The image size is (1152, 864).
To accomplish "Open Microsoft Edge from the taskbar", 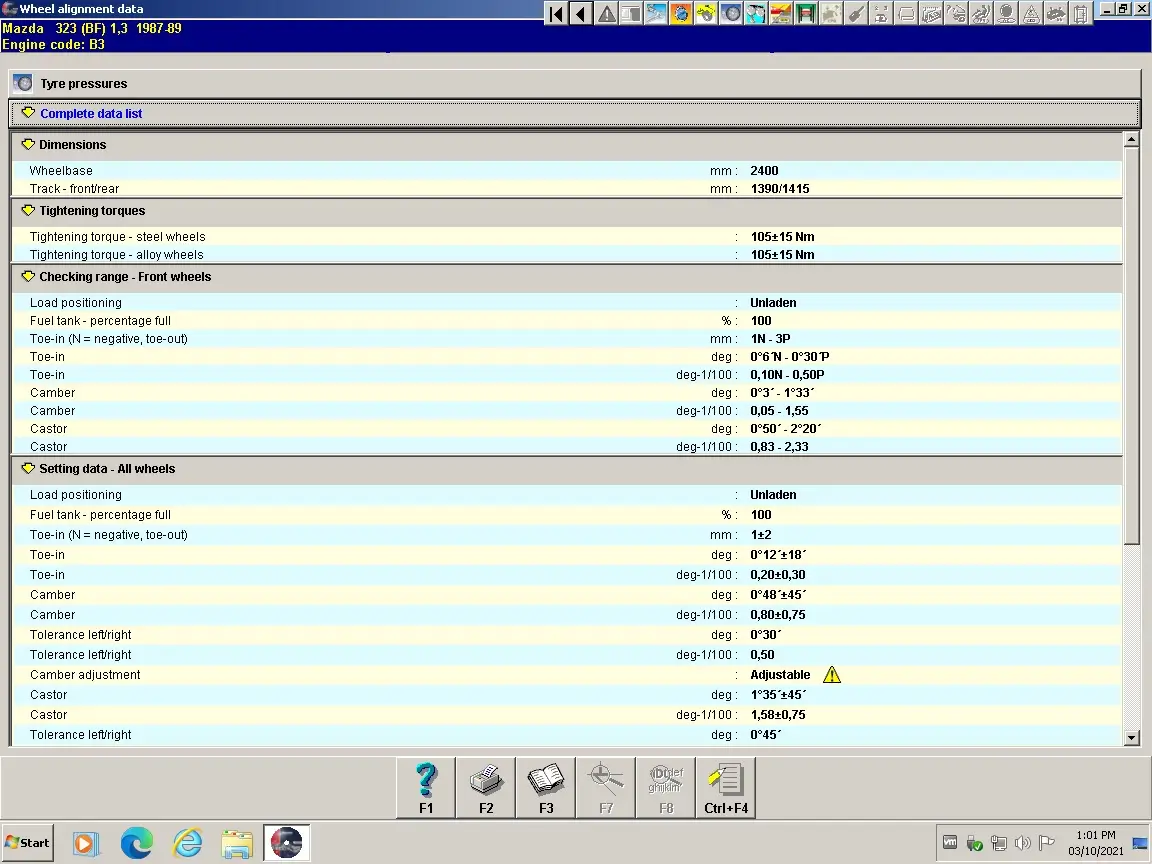I will coord(136,843).
